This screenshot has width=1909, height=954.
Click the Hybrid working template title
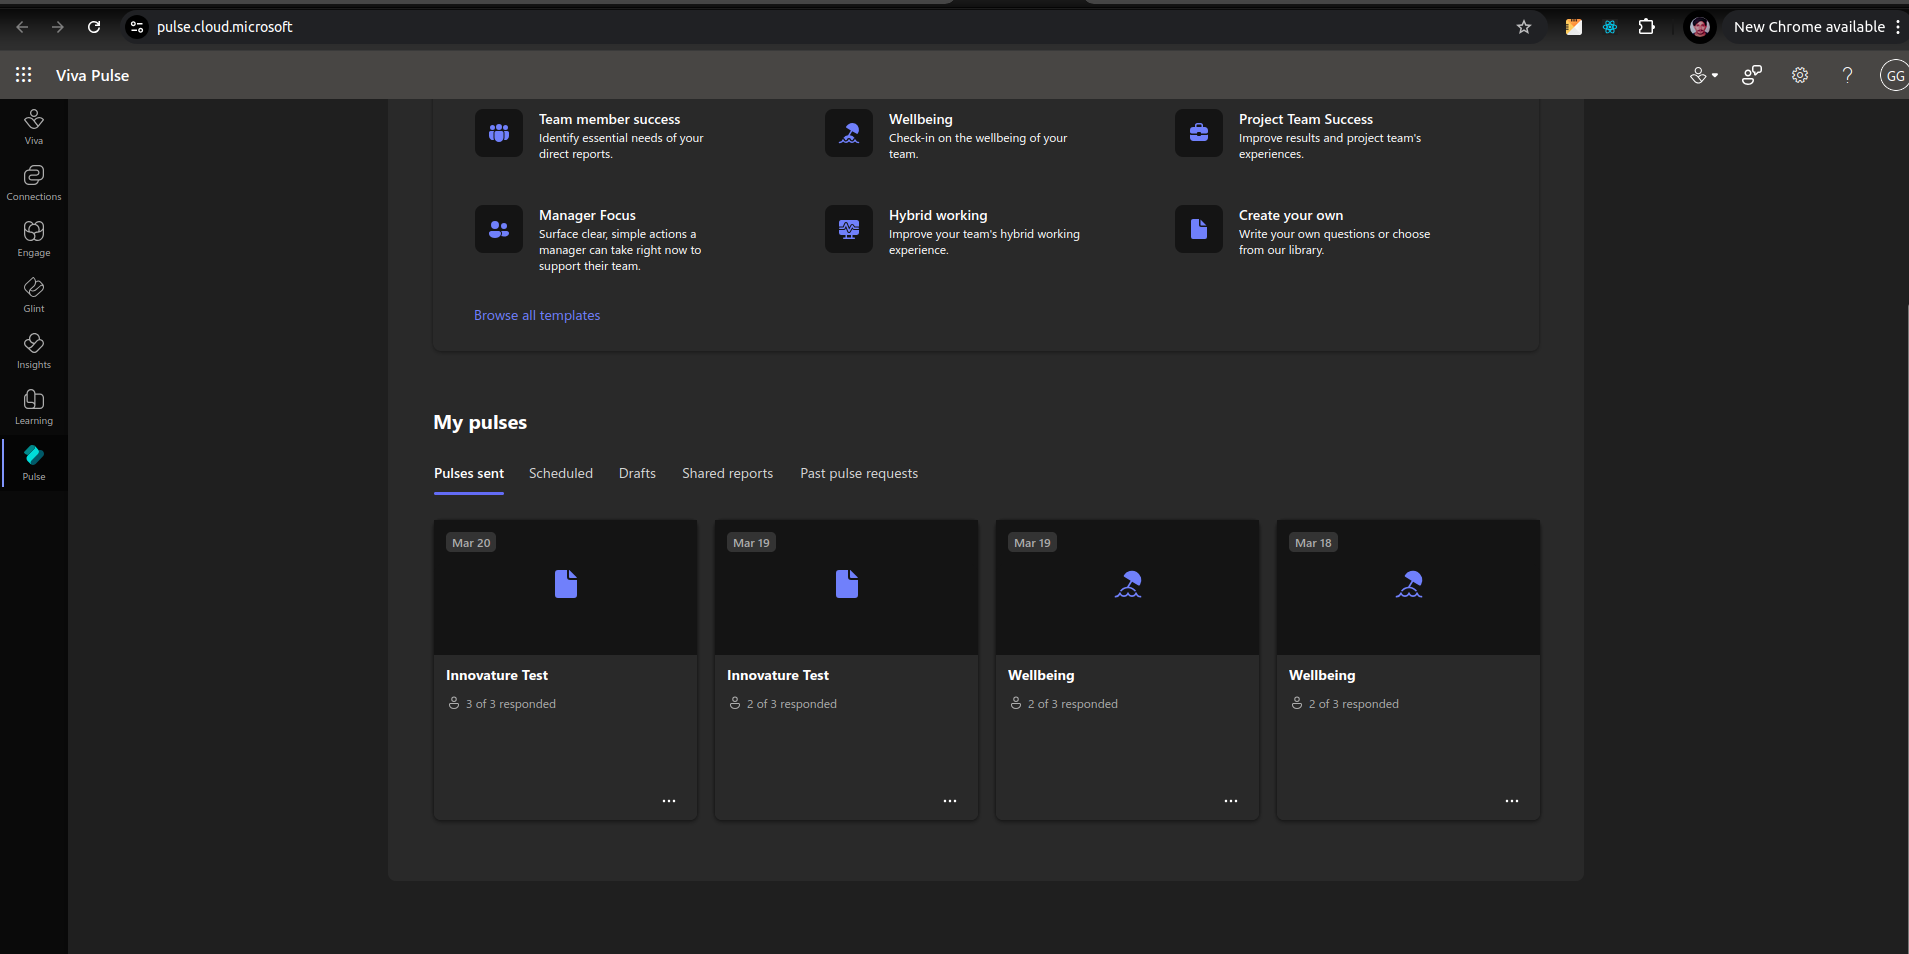[938, 215]
